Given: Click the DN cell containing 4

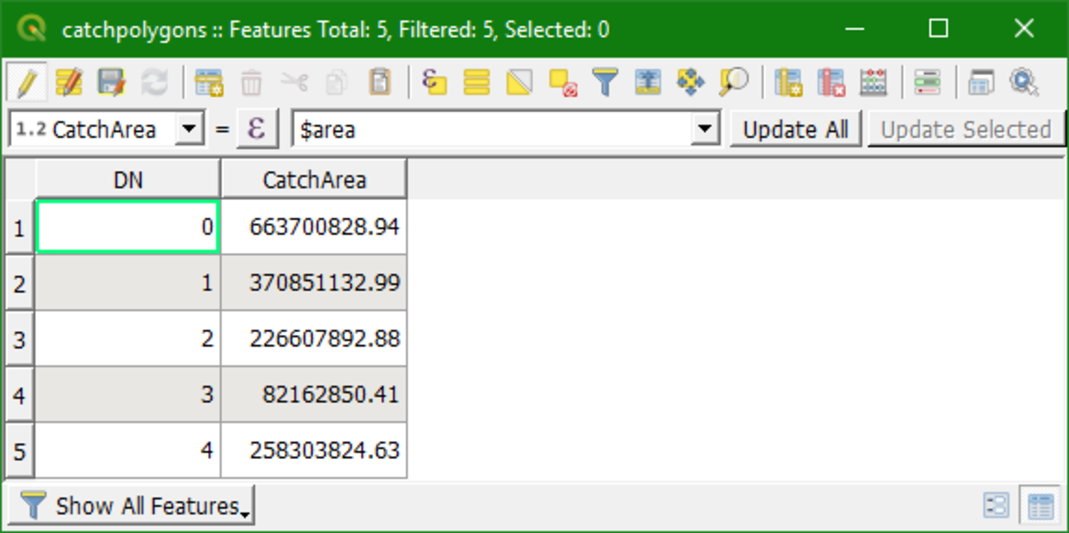Looking at the screenshot, I should click(x=127, y=451).
